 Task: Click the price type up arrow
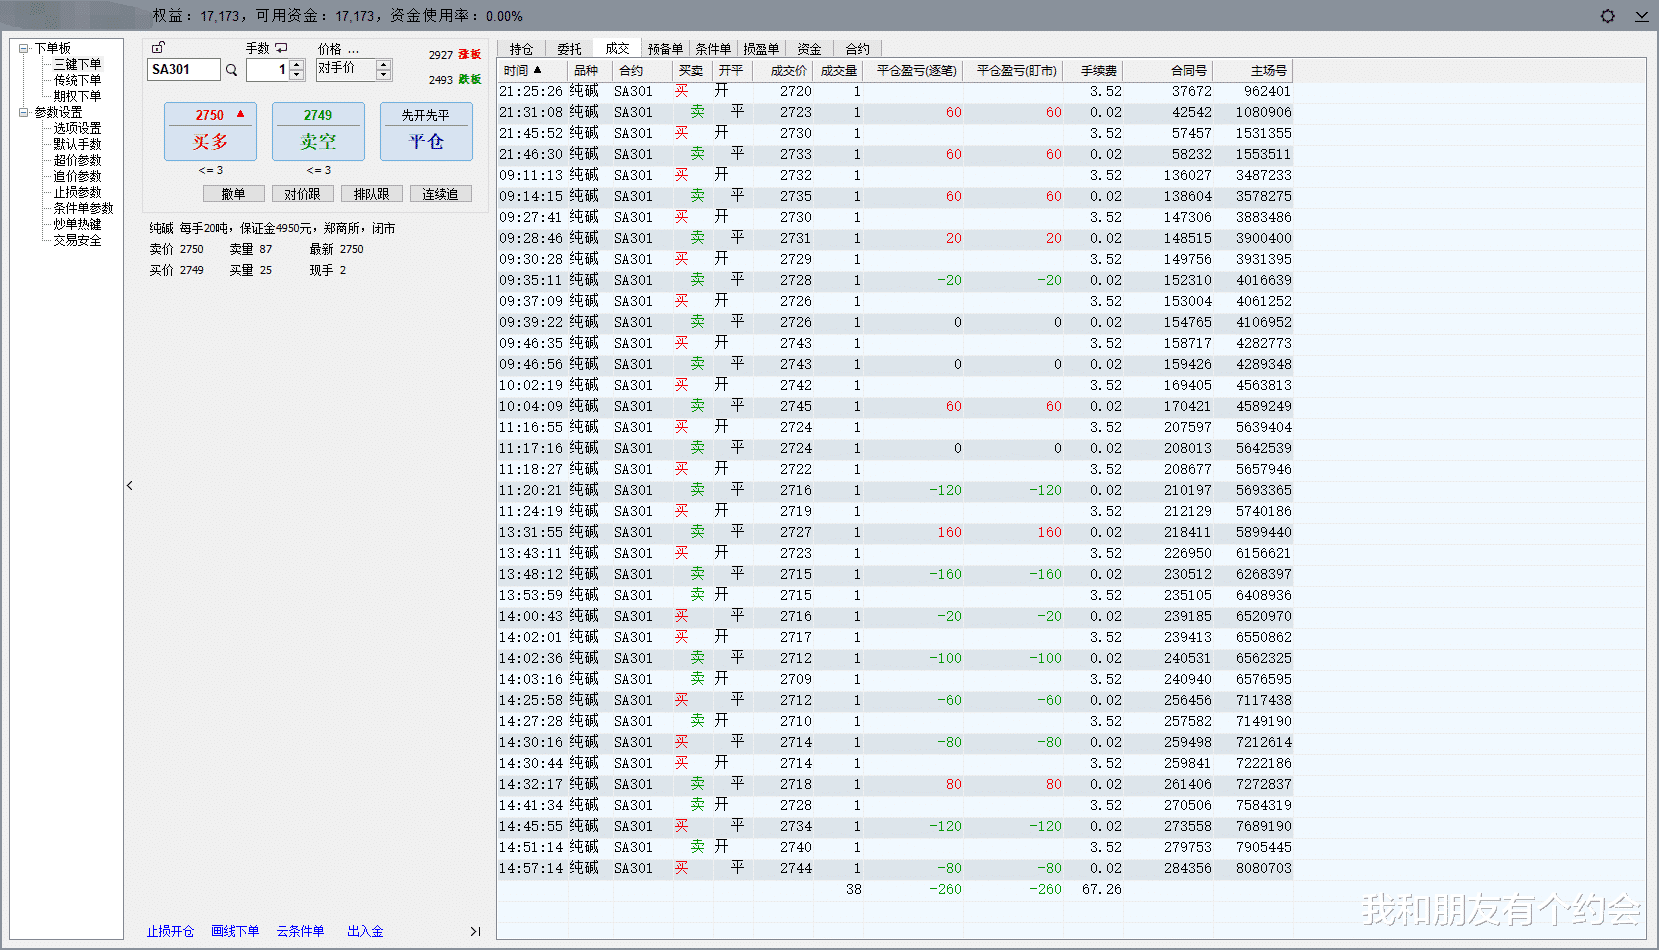coord(383,65)
